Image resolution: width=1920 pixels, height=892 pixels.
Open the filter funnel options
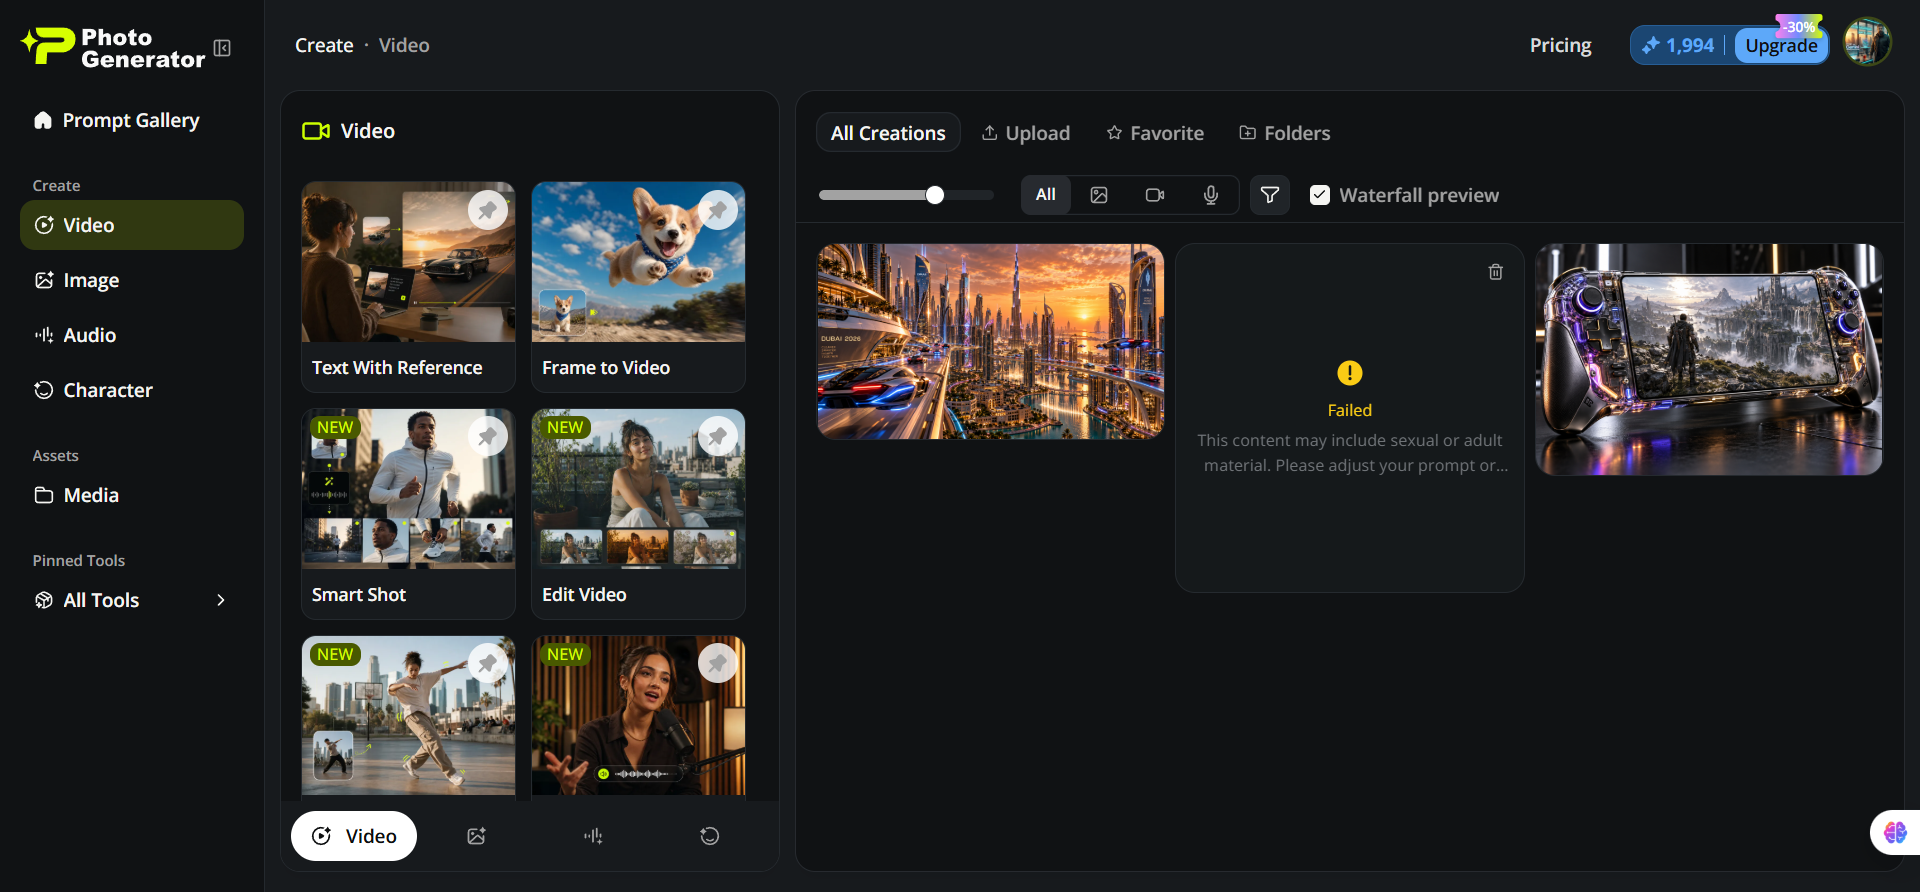1270,195
